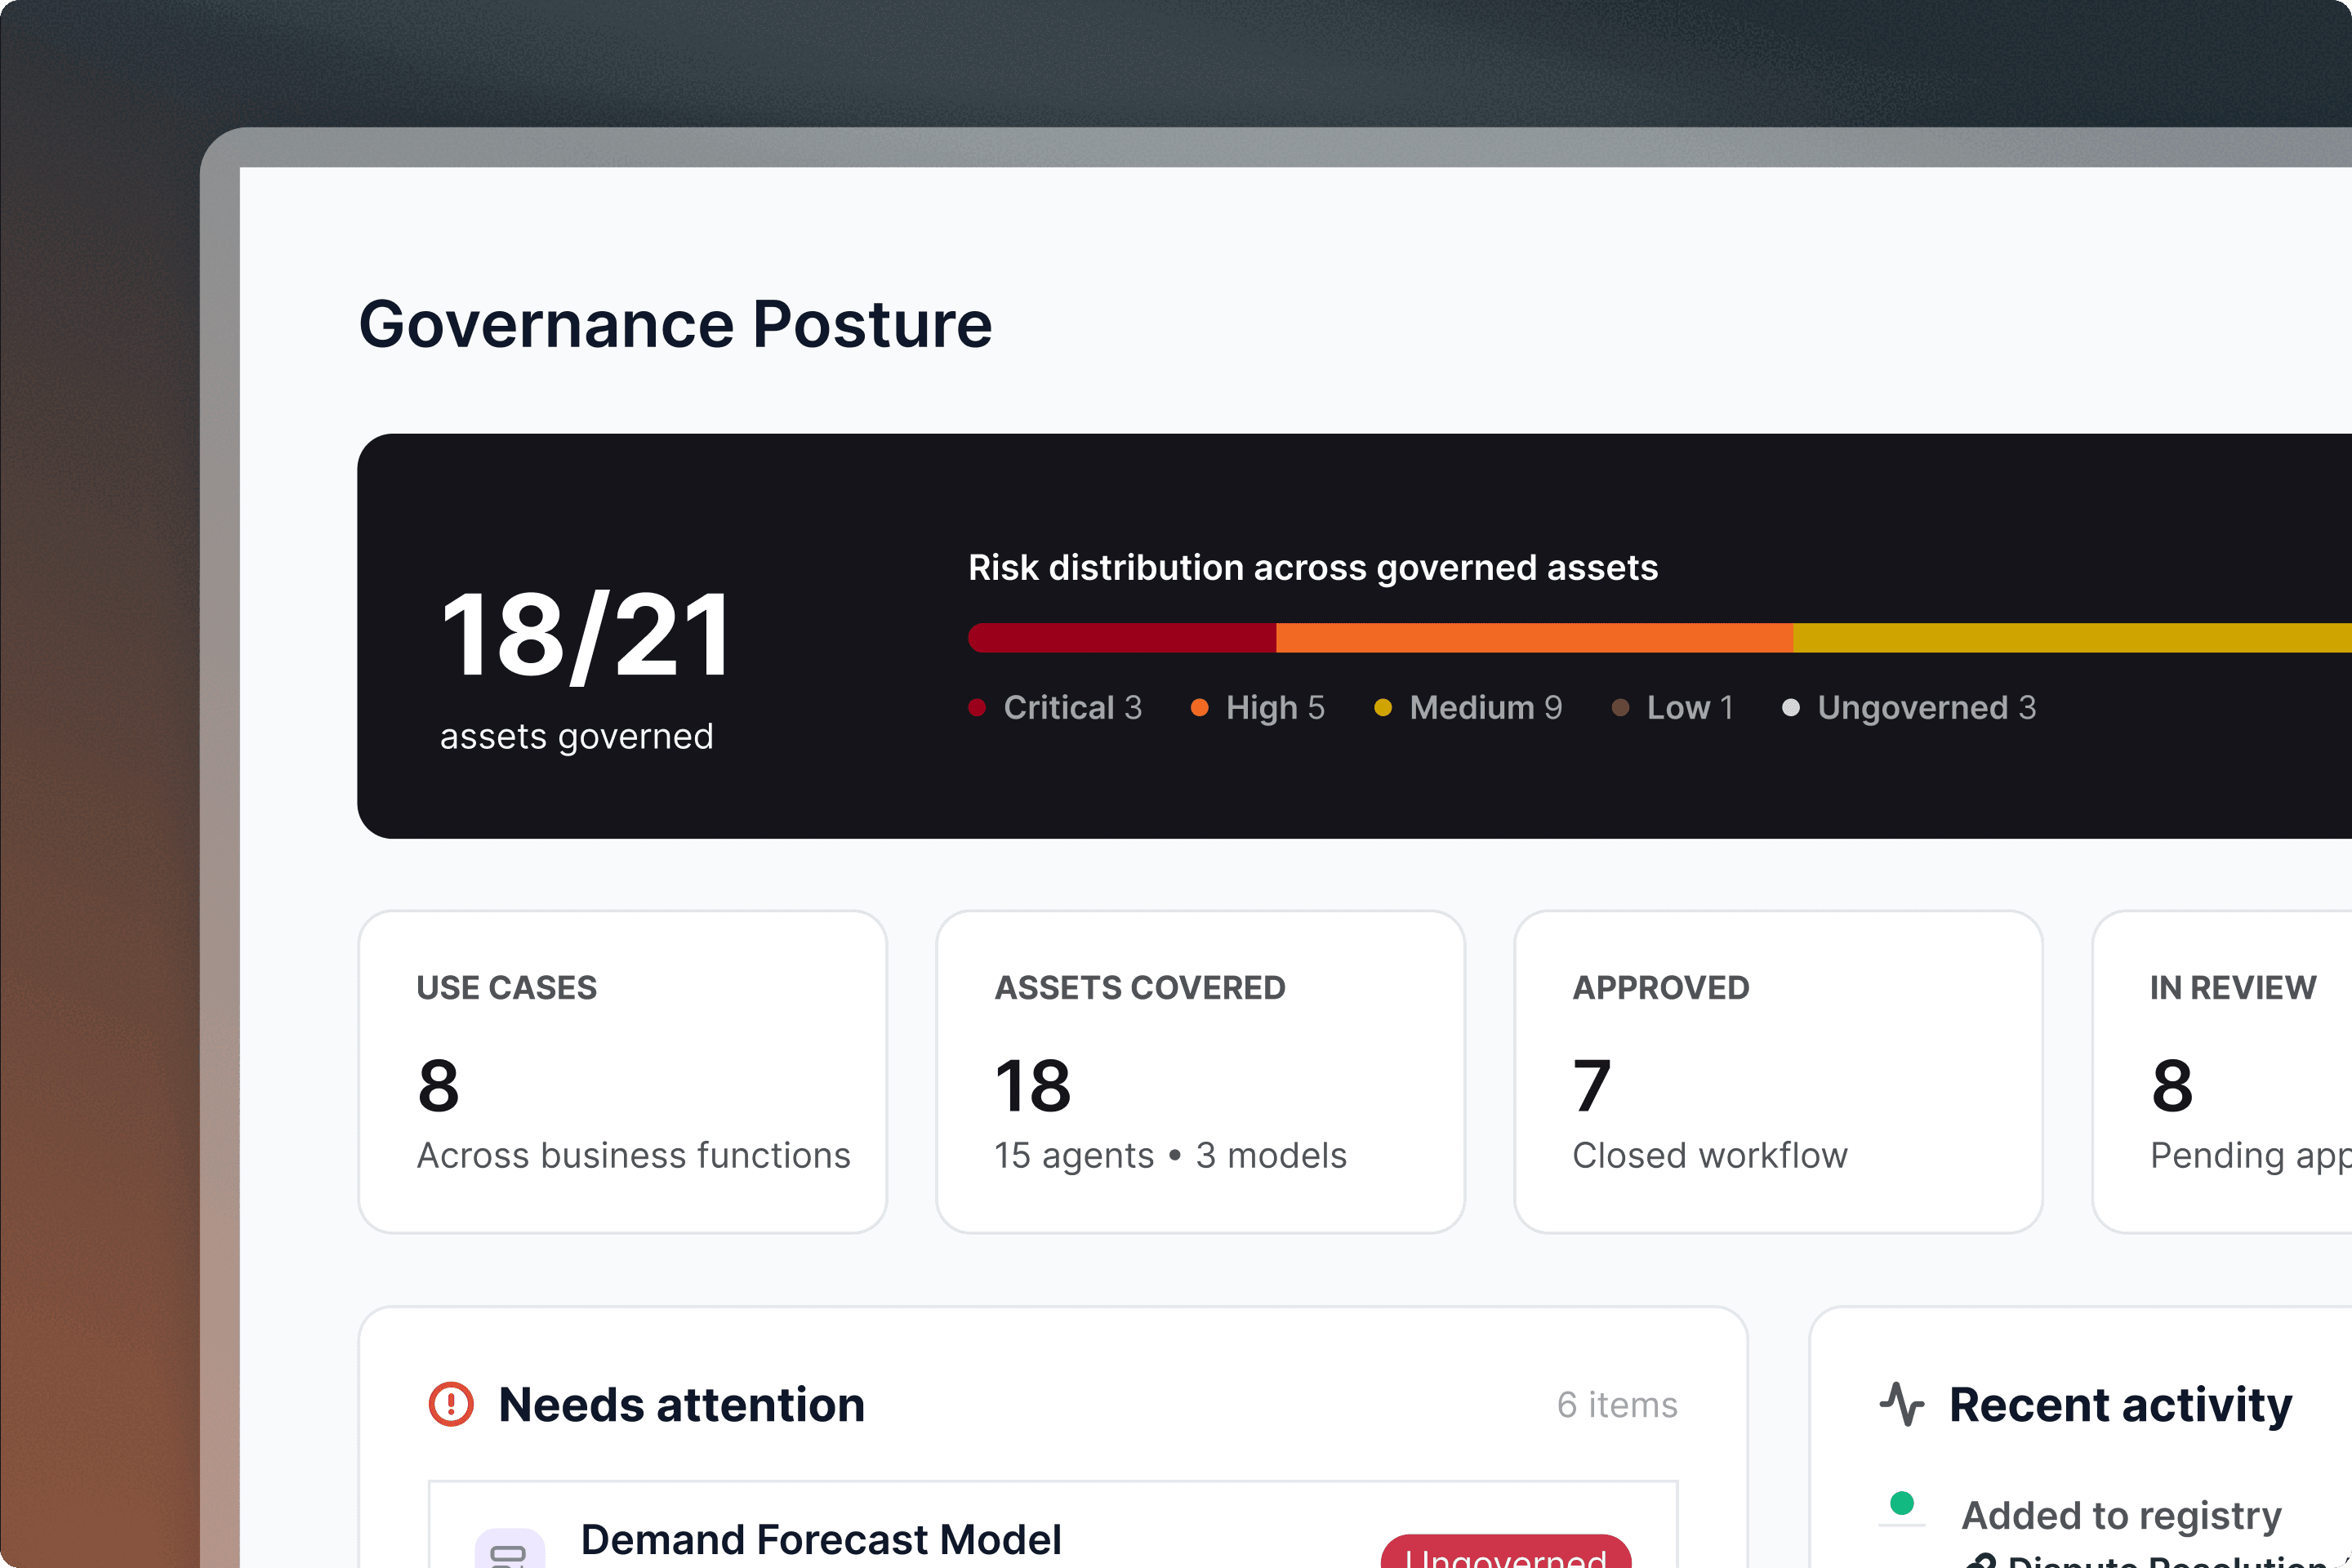Click the yellow Medium legend dot
The image size is (2352, 1568).
click(1383, 708)
